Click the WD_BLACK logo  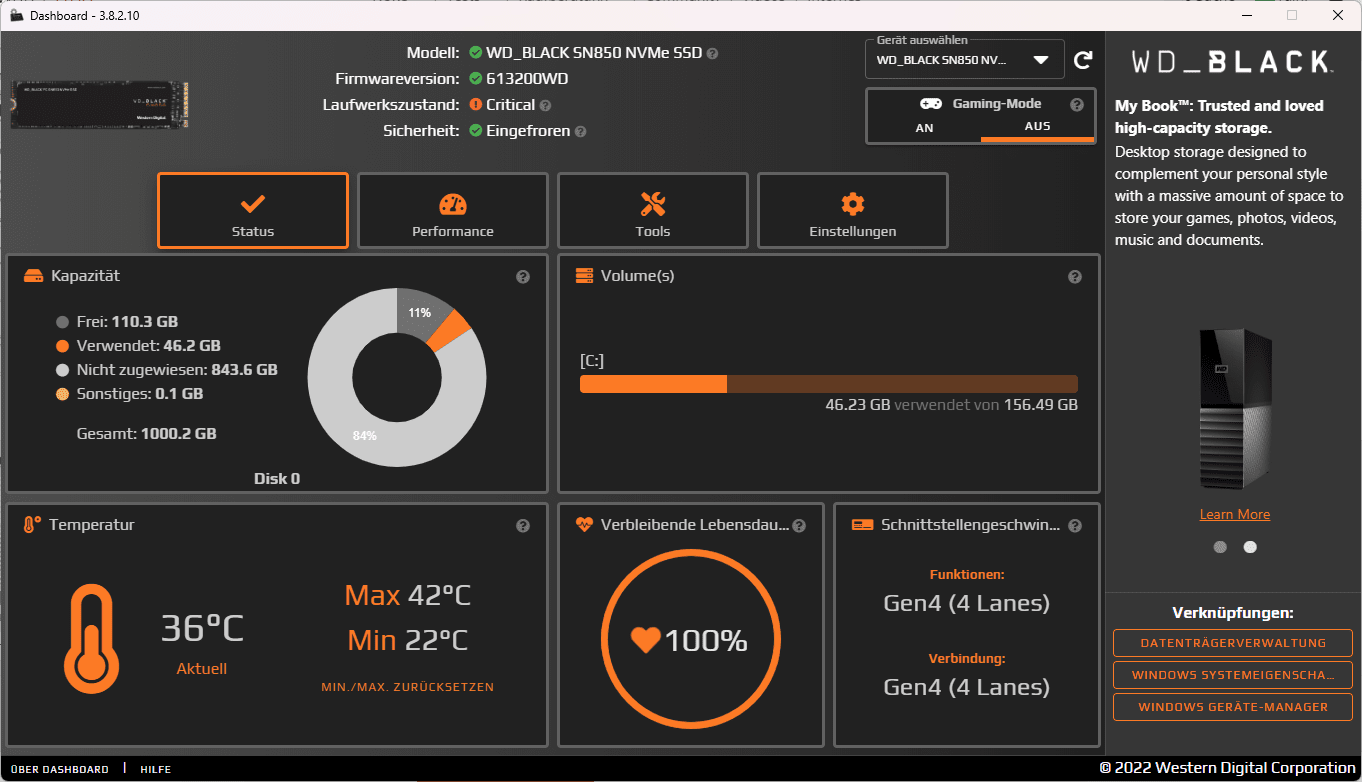(1232, 62)
